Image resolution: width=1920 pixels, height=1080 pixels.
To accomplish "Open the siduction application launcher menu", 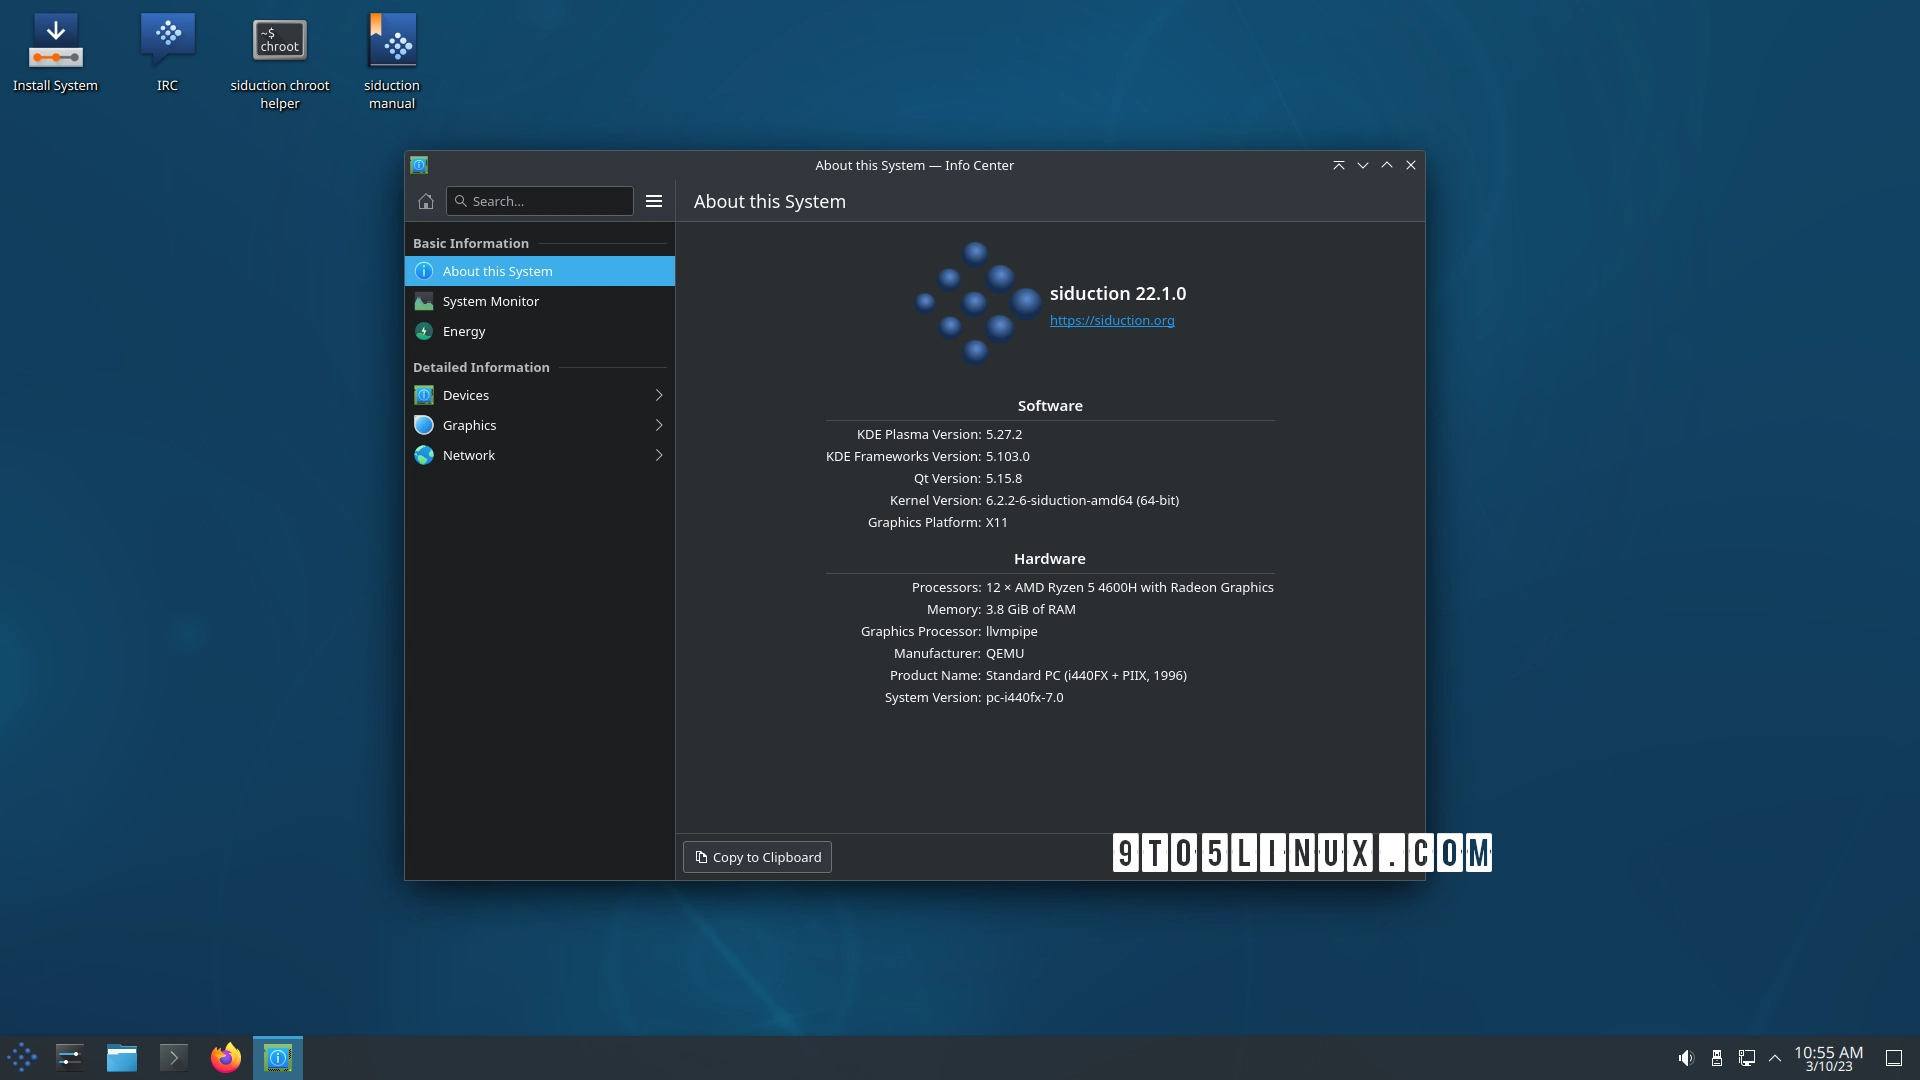I will [x=21, y=1057].
